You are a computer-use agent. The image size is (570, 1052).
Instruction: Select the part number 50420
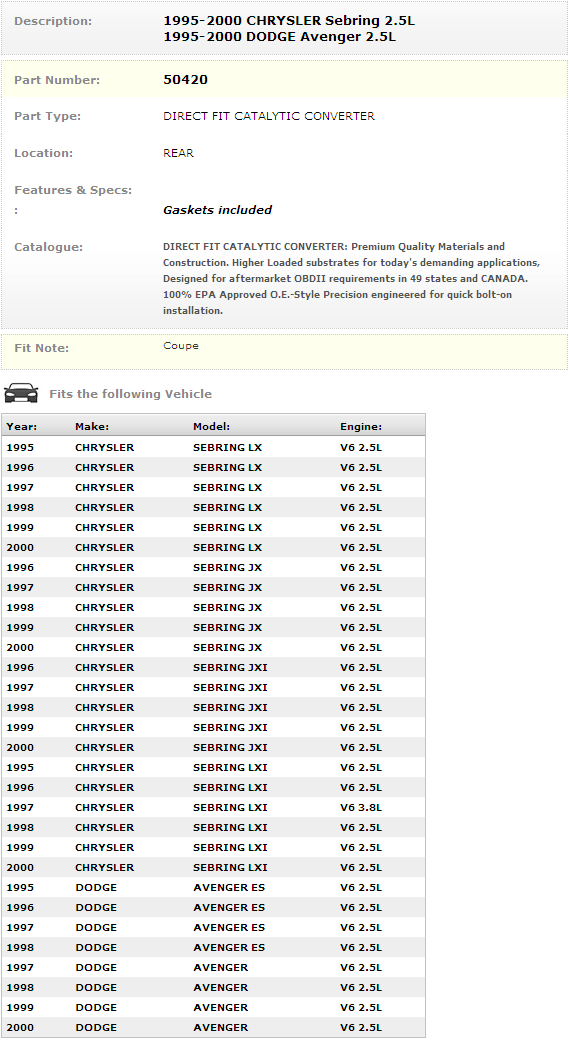(185, 79)
